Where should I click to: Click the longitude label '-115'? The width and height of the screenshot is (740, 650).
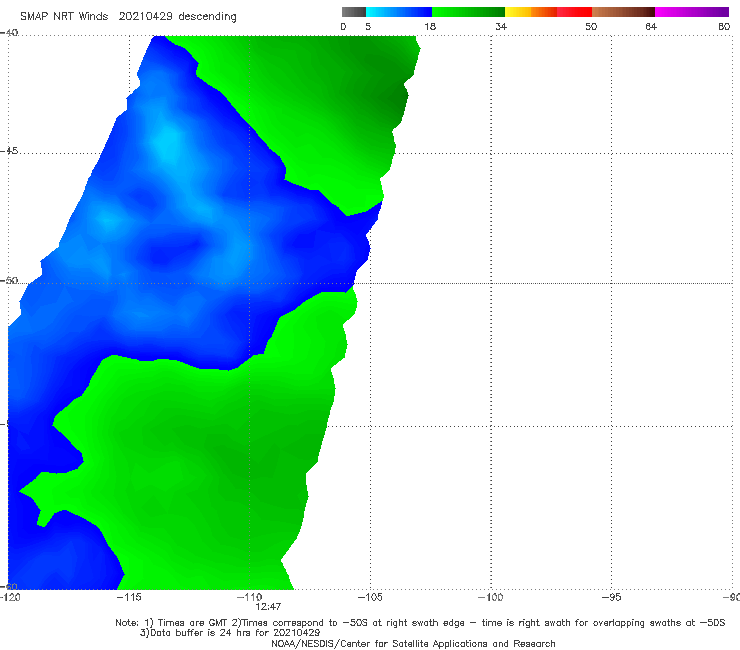pos(129,597)
